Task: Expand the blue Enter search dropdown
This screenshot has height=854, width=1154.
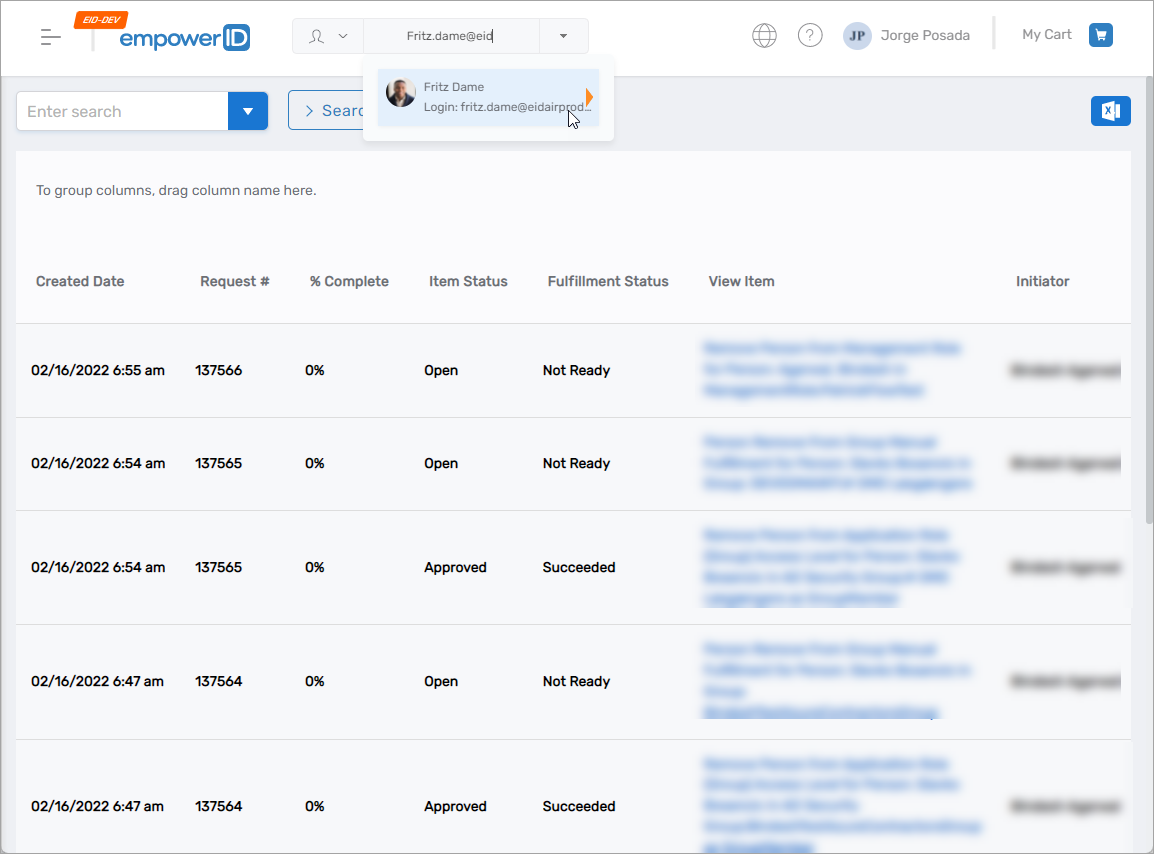Action: [248, 111]
